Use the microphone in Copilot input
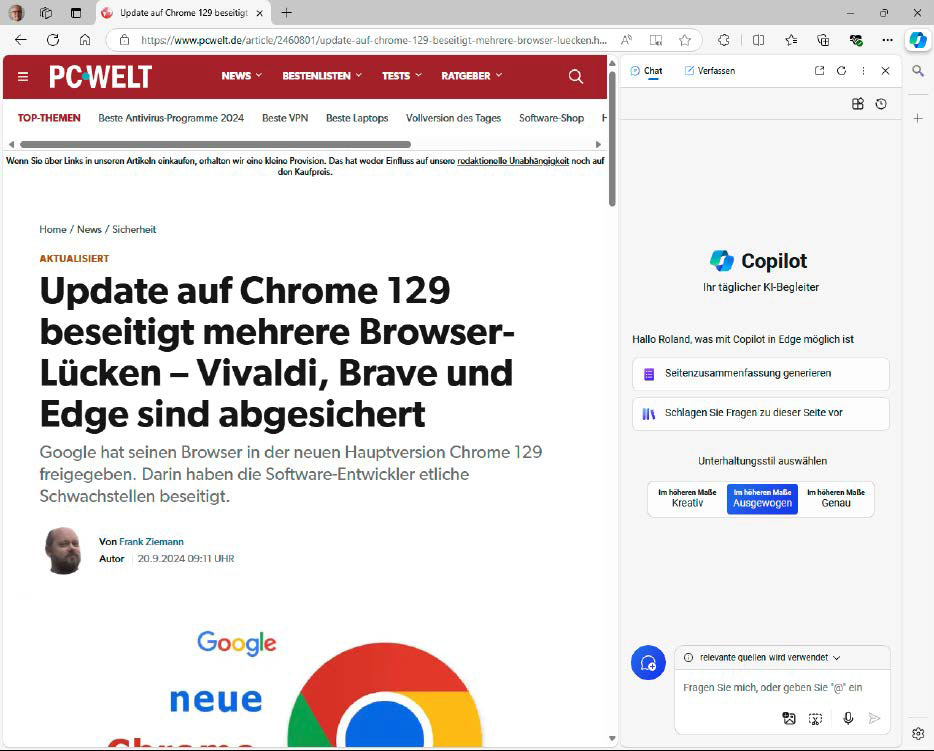 (x=848, y=718)
